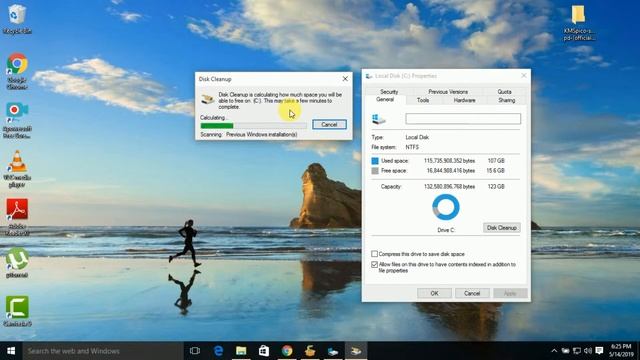Image resolution: width=640 pixels, height=360 pixels.
Task: Click the drive icon beside the label field
Action: coord(378,119)
